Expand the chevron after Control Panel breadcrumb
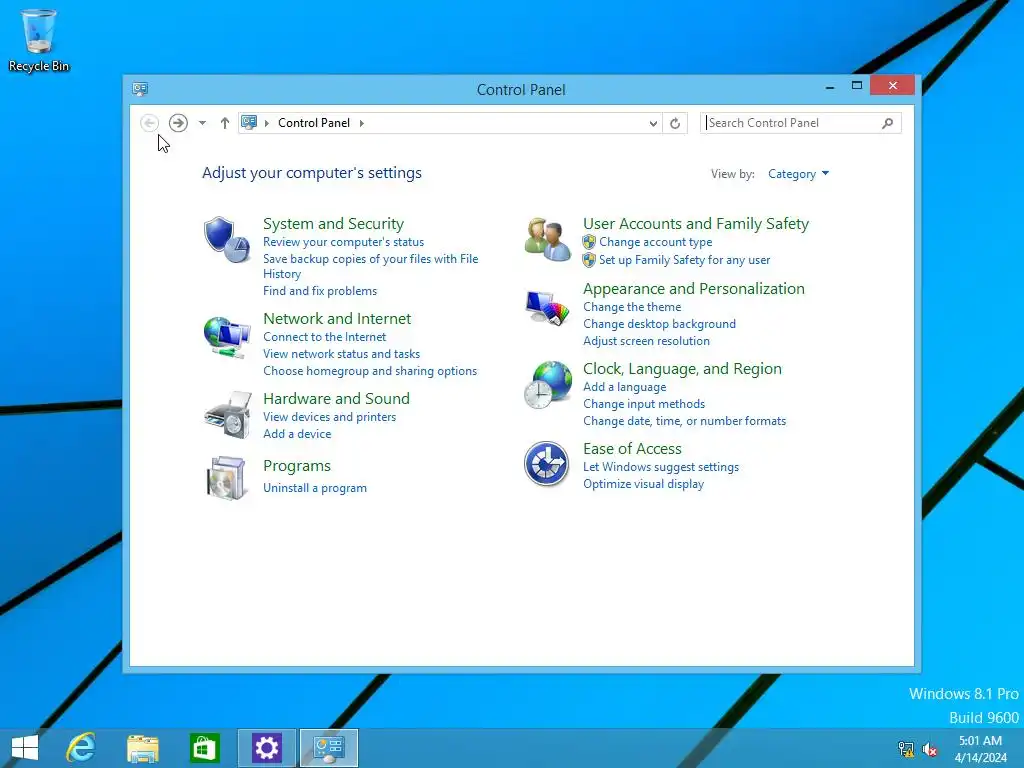This screenshot has width=1024, height=768. [x=361, y=123]
